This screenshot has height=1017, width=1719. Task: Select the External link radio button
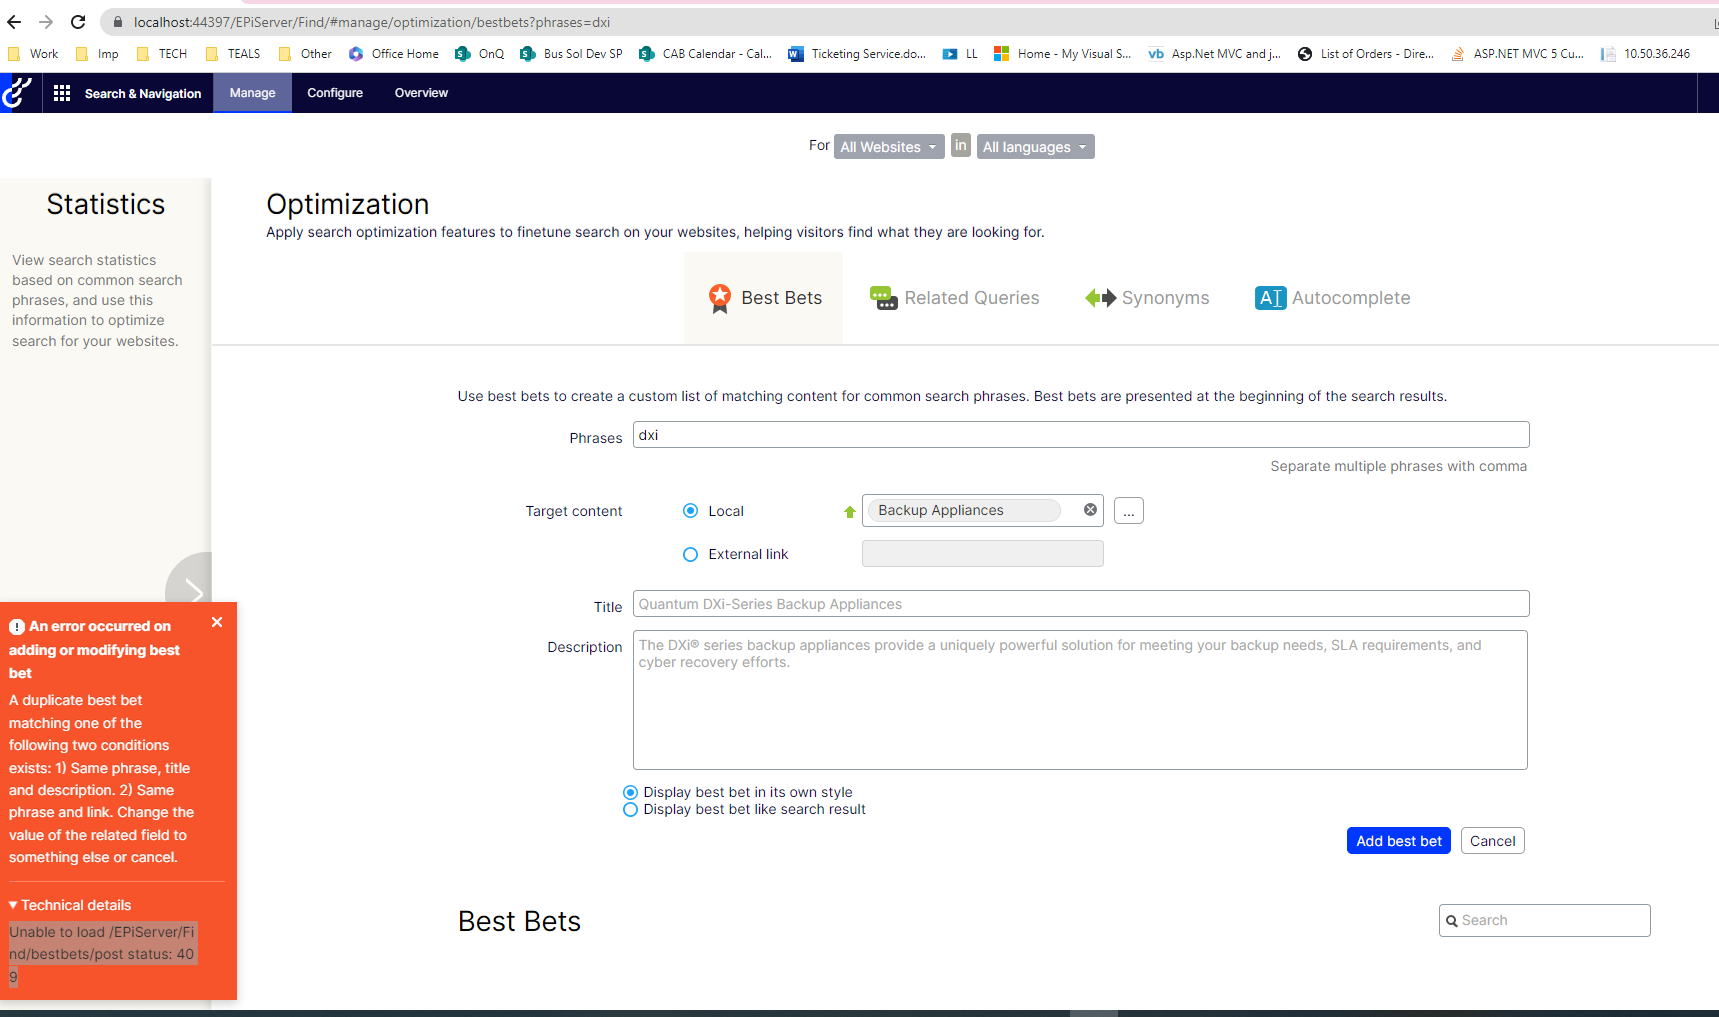690,554
